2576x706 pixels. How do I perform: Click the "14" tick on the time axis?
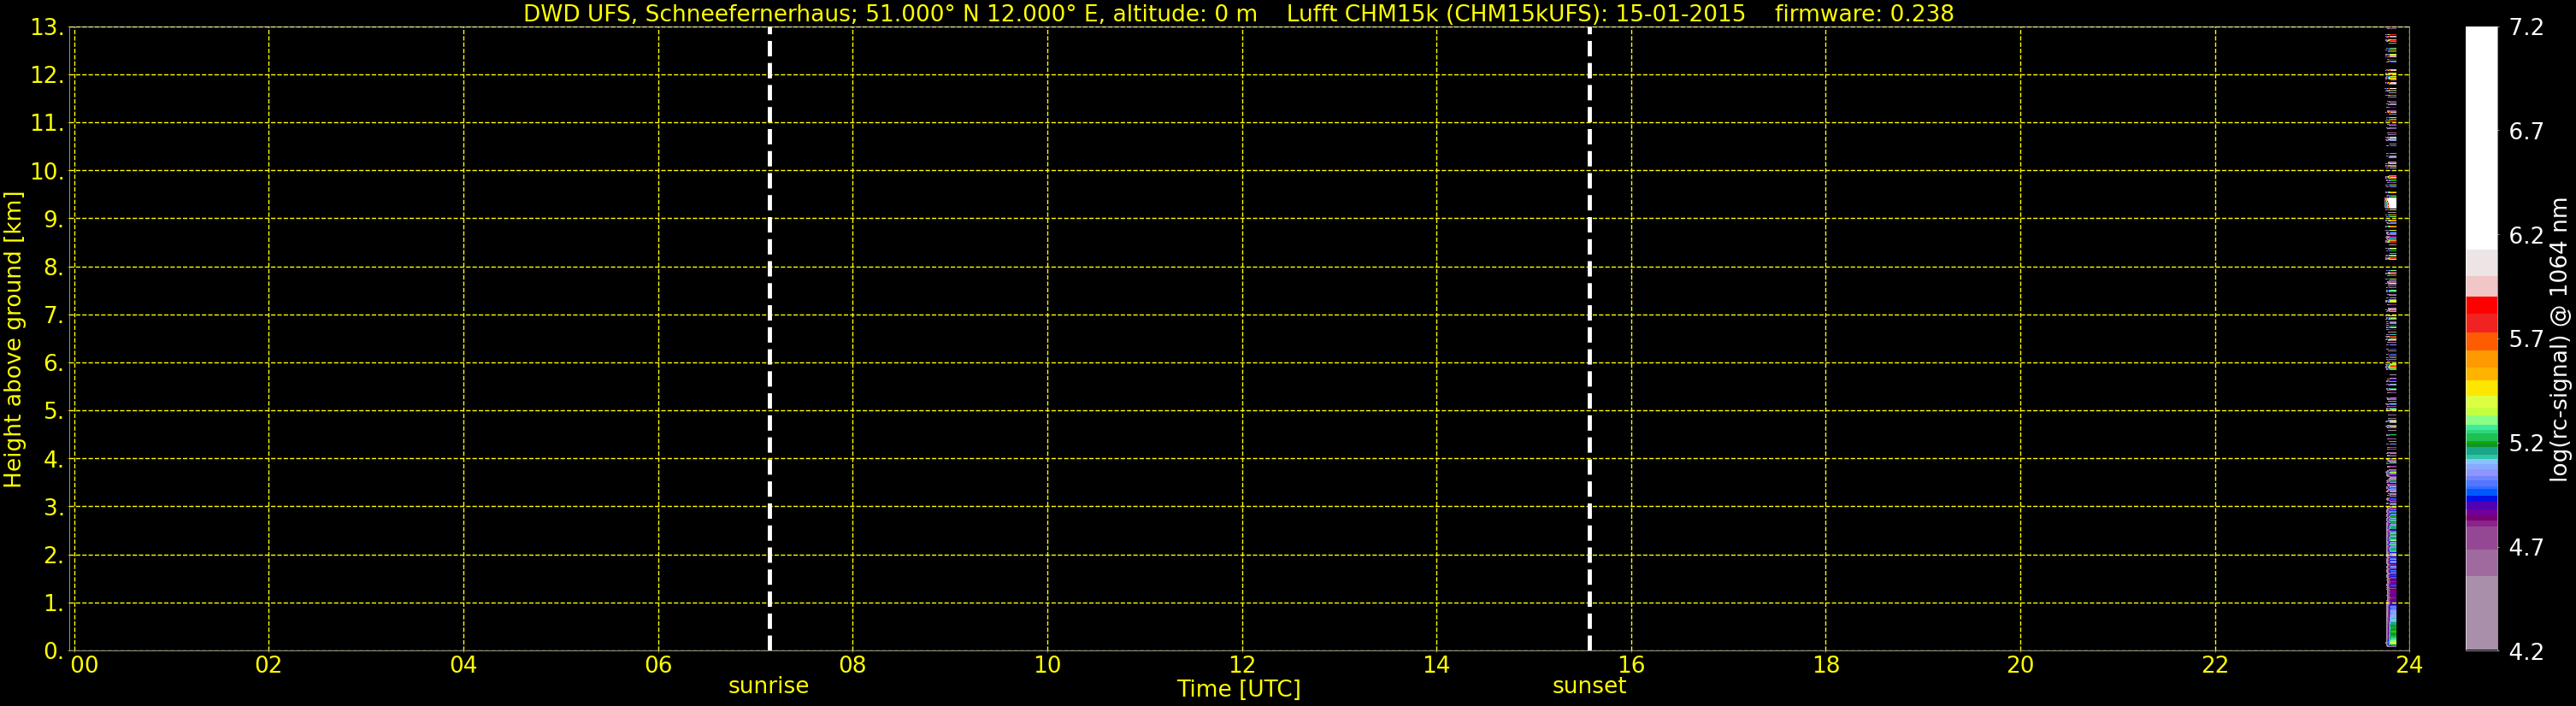[x=1436, y=665]
